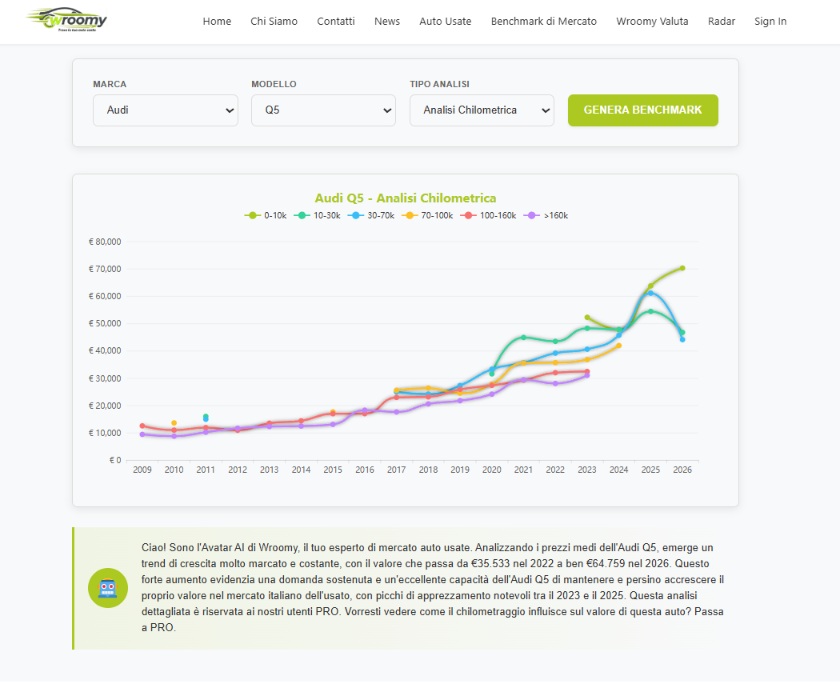840x682 pixels.
Task: Click the TIPO ANALISI field label
Action: [440, 84]
